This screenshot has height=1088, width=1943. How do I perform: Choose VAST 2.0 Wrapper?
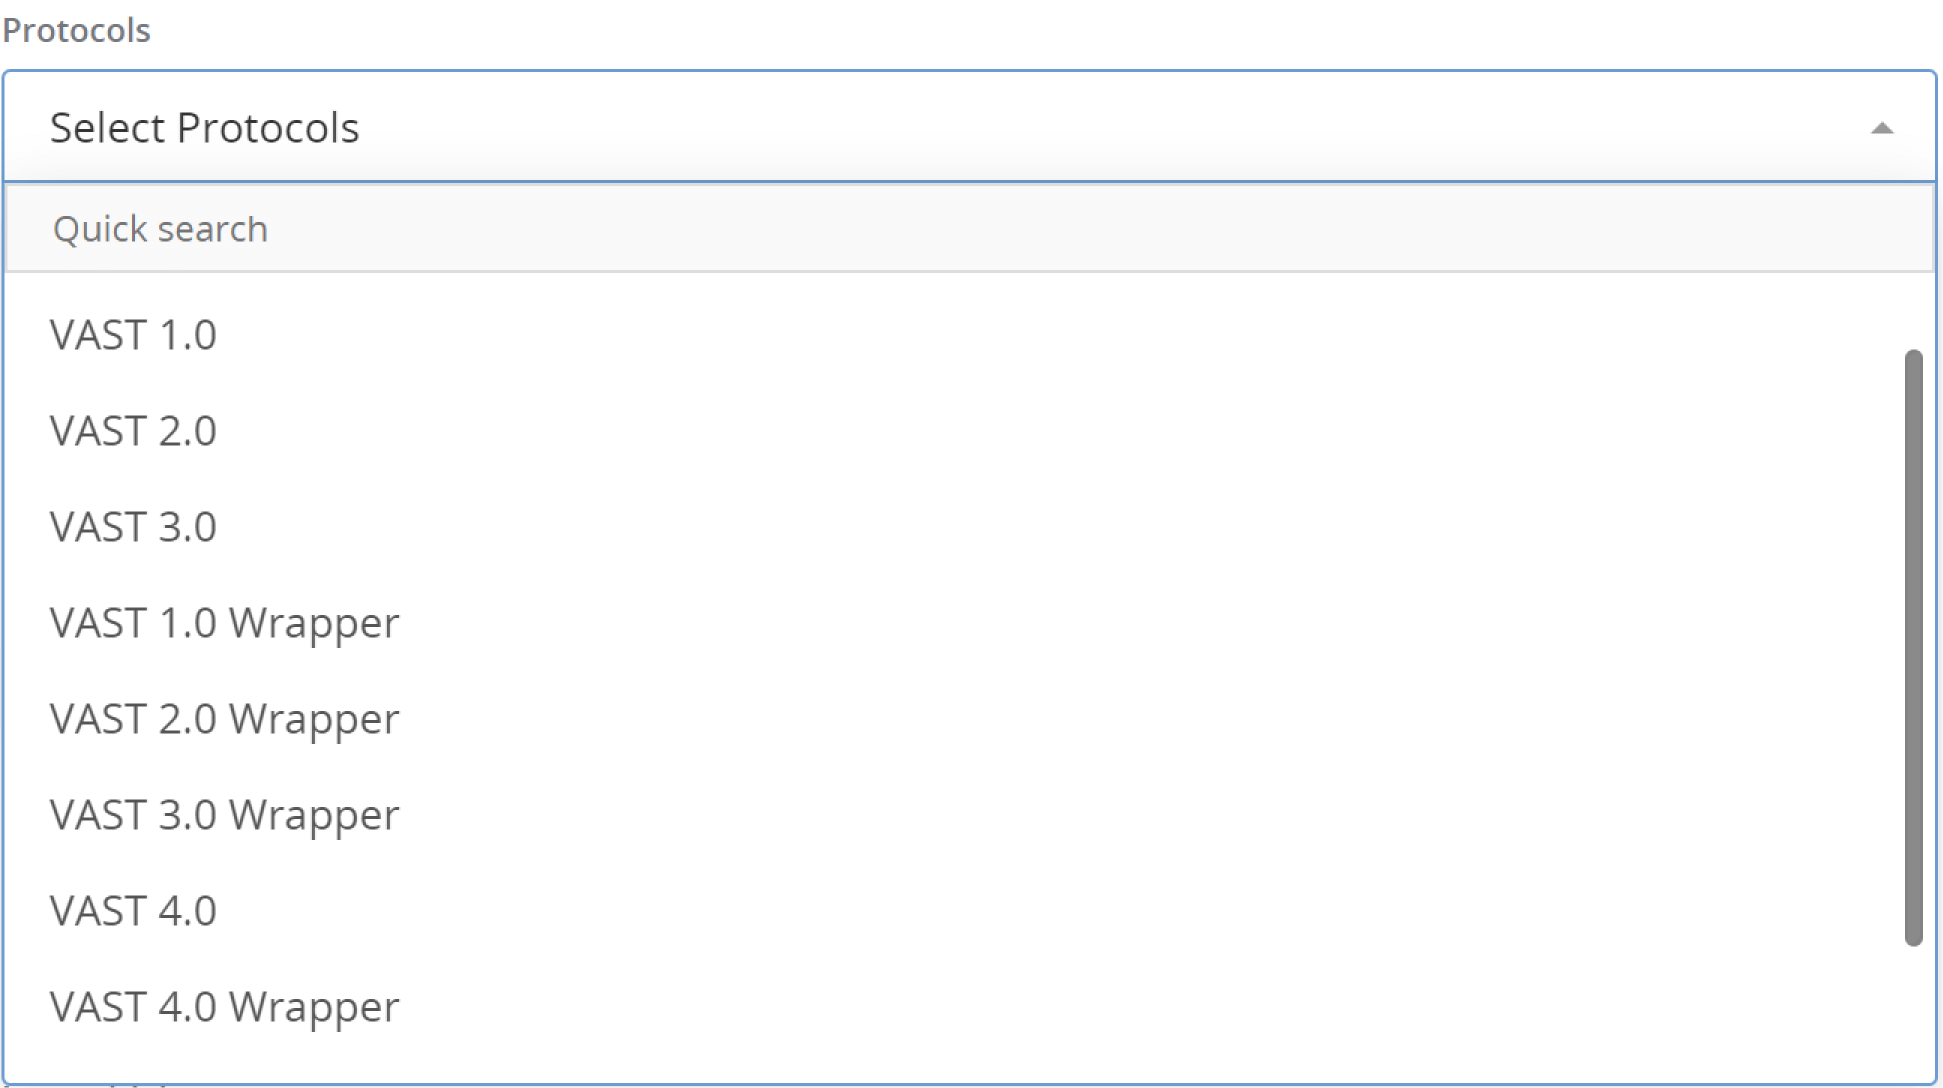click(x=224, y=719)
